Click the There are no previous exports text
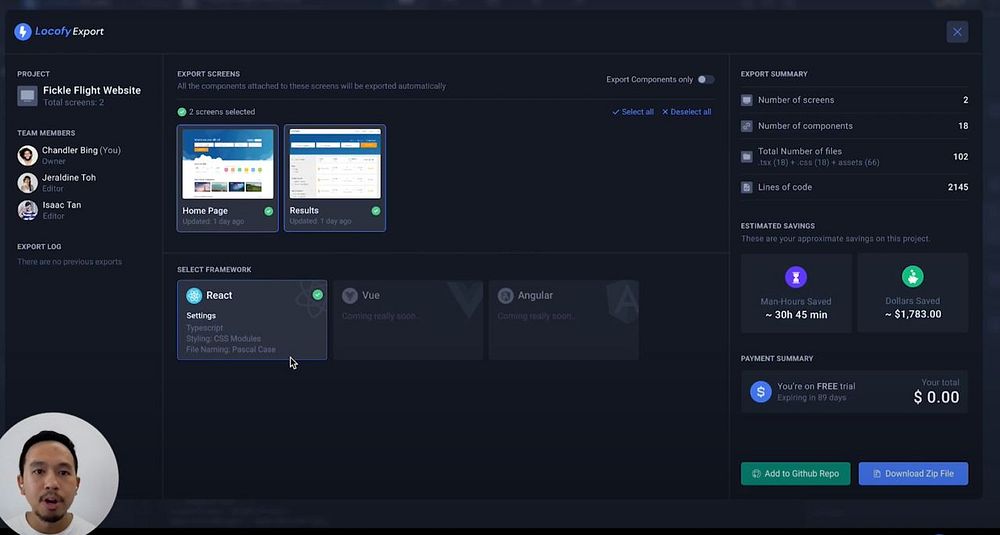 pyautogui.click(x=70, y=262)
